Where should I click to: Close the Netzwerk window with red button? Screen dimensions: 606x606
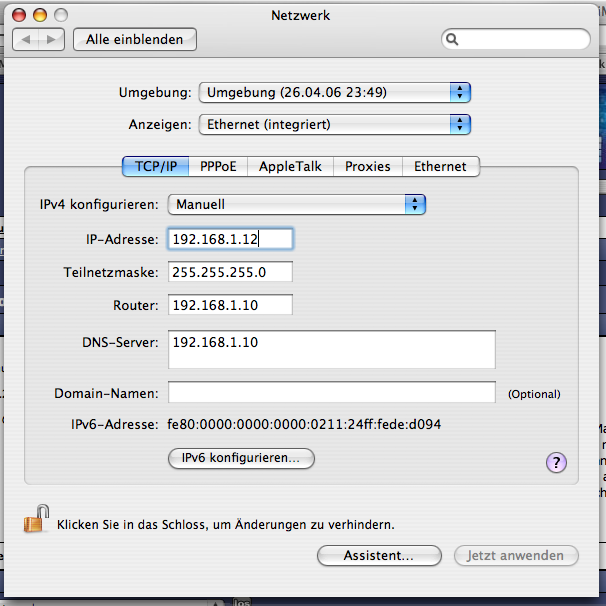[19, 15]
